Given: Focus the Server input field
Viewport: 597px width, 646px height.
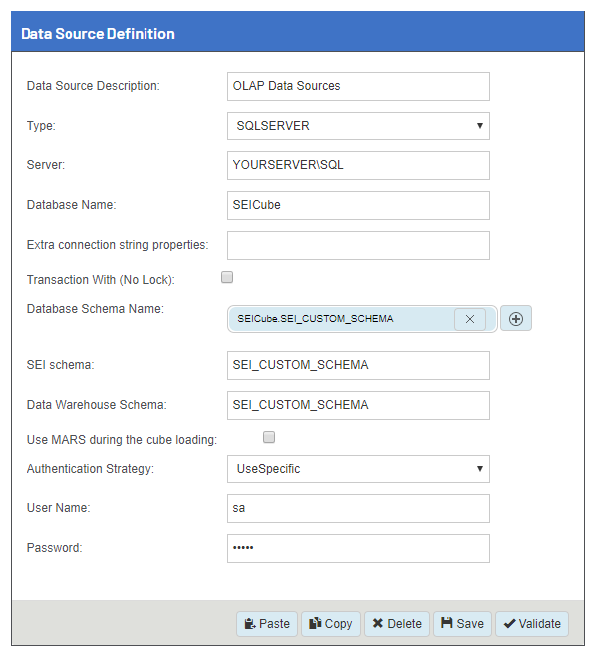Looking at the screenshot, I should click(x=358, y=165).
